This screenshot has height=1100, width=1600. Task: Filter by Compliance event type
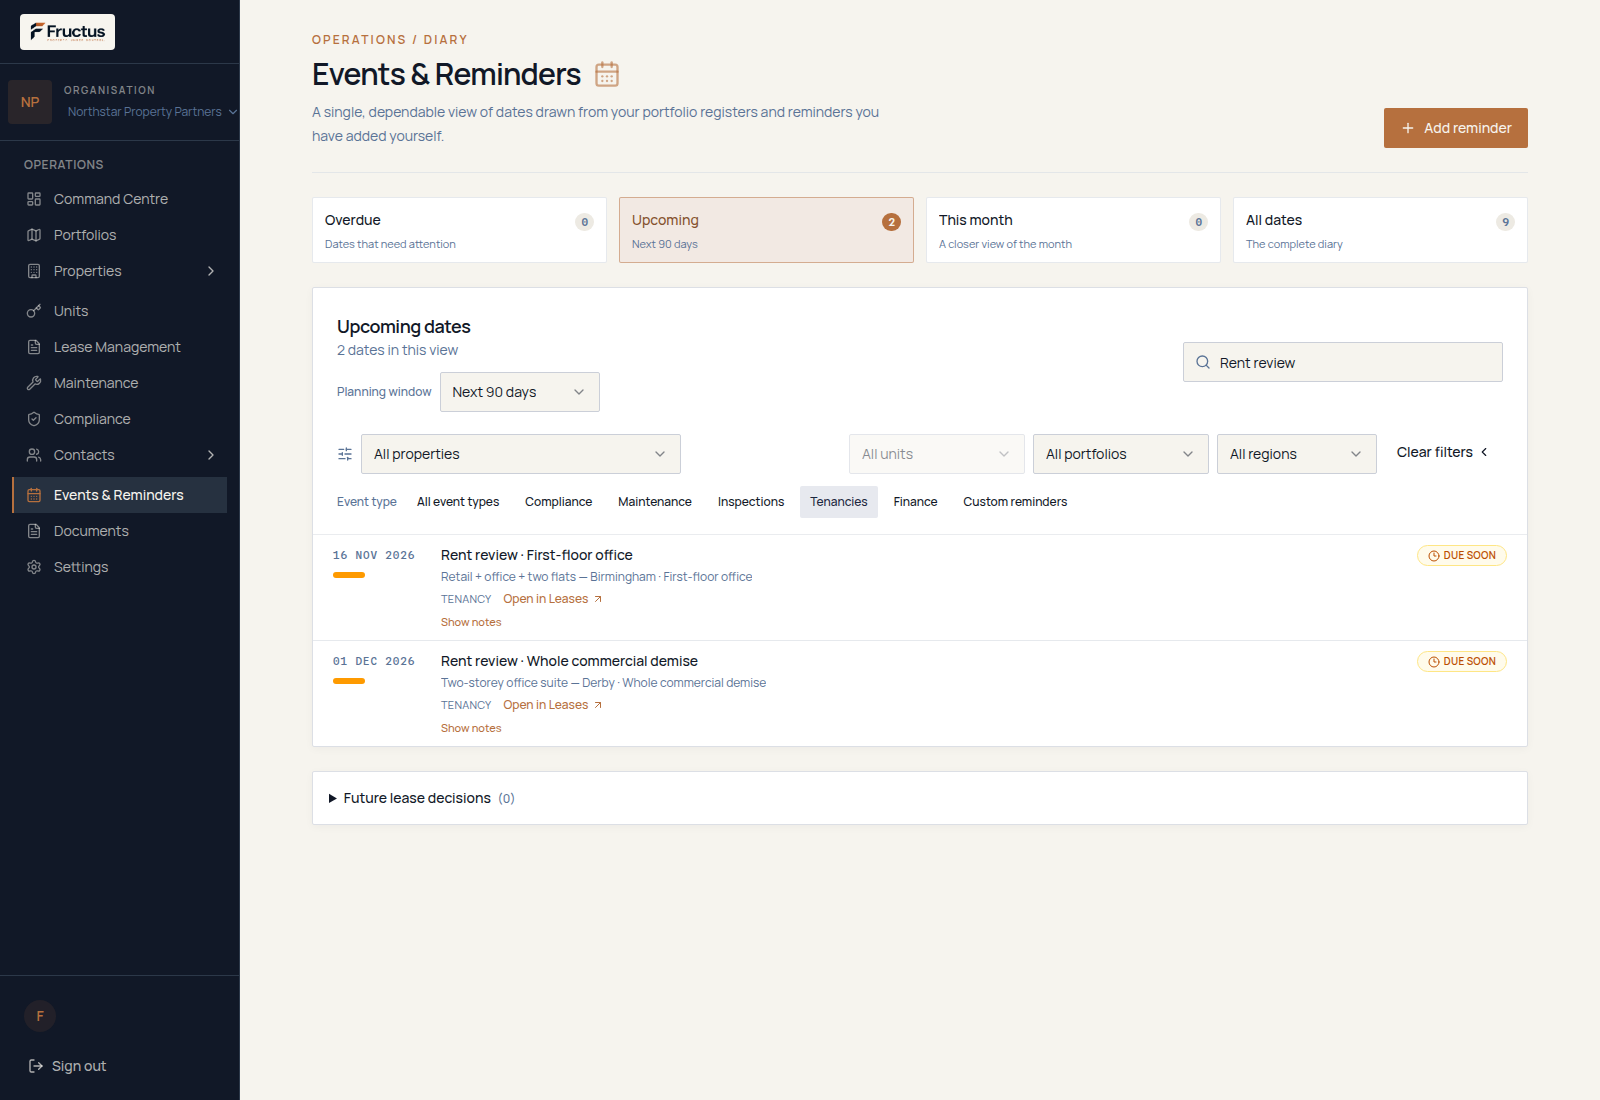pos(558,502)
